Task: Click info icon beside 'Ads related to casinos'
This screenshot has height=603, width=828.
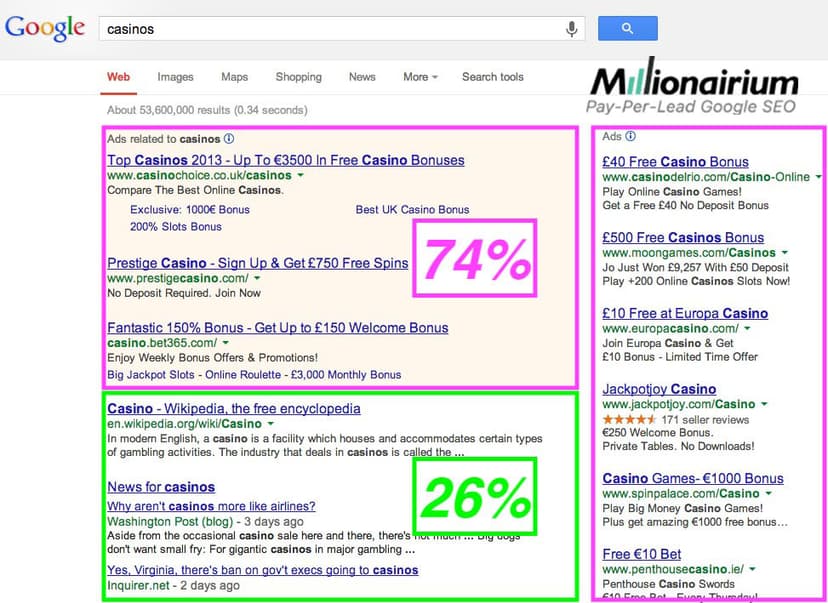Action: (x=229, y=139)
